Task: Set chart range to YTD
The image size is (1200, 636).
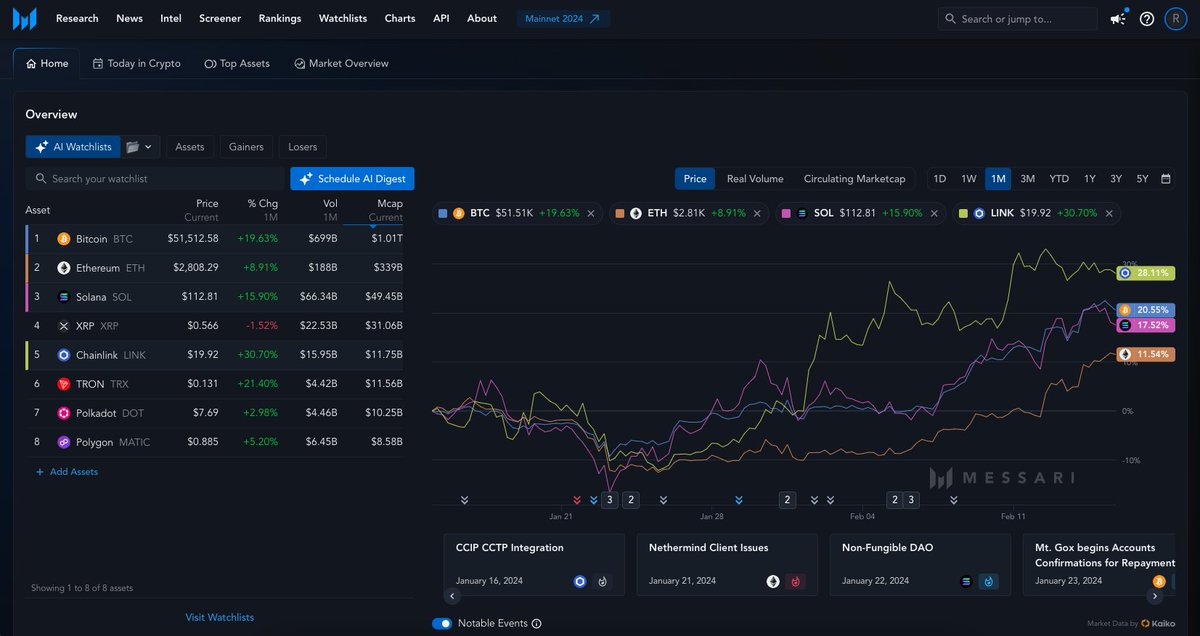Action: point(1059,179)
